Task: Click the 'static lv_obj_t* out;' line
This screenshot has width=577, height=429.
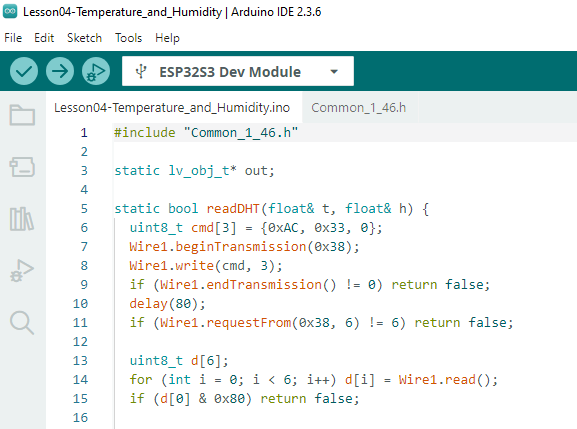Action: pyautogui.click(x=194, y=171)
